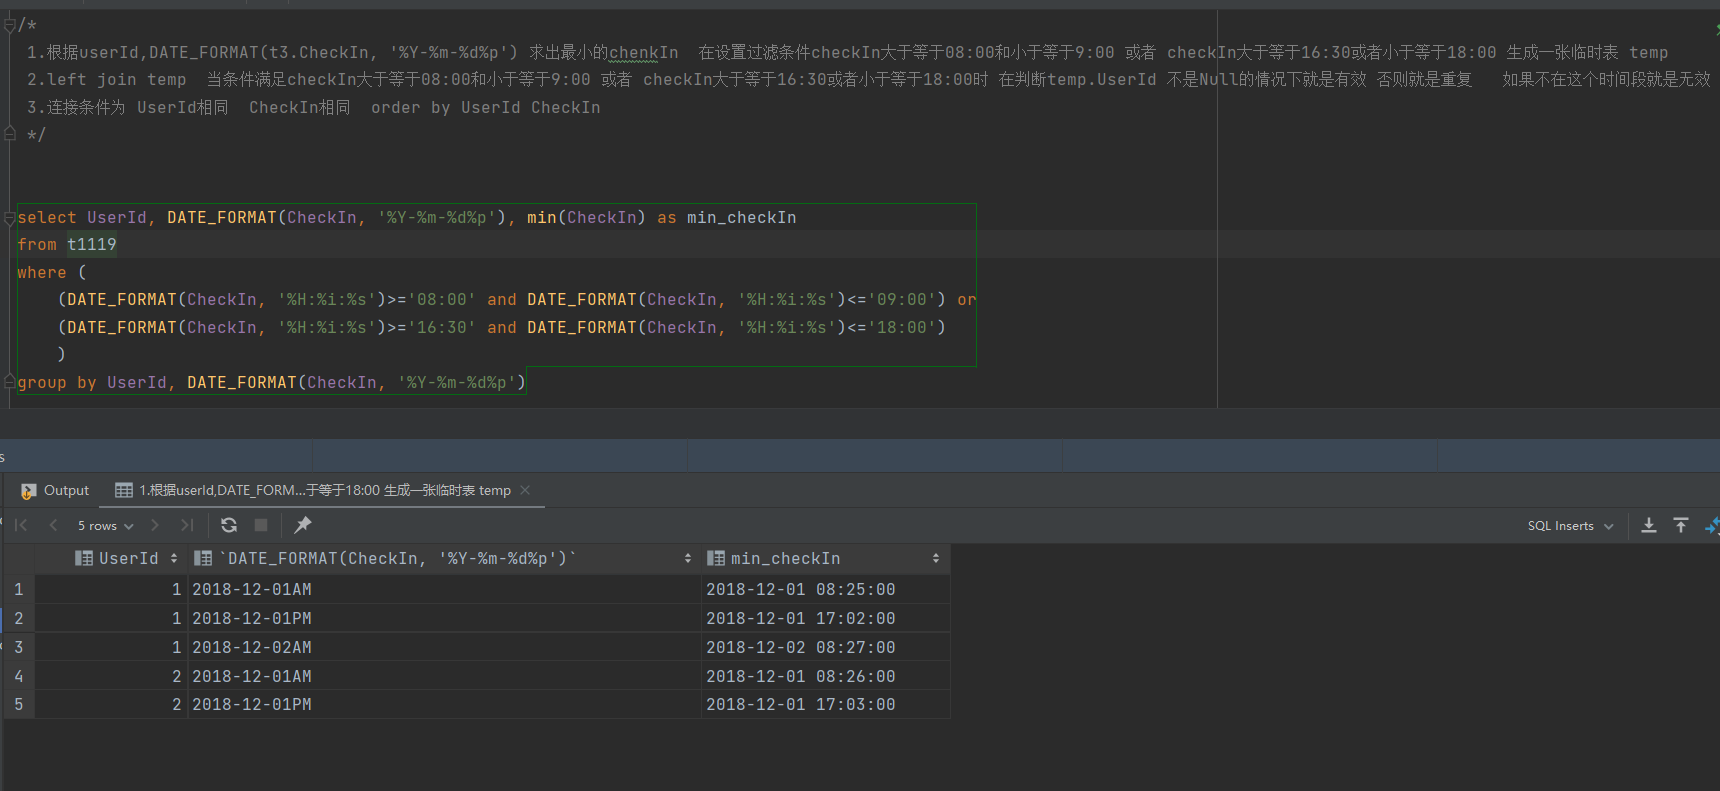1720x791 pixels.
Task: Click cell 2018-12-01 08:25:00
Action: coord(825,589)
